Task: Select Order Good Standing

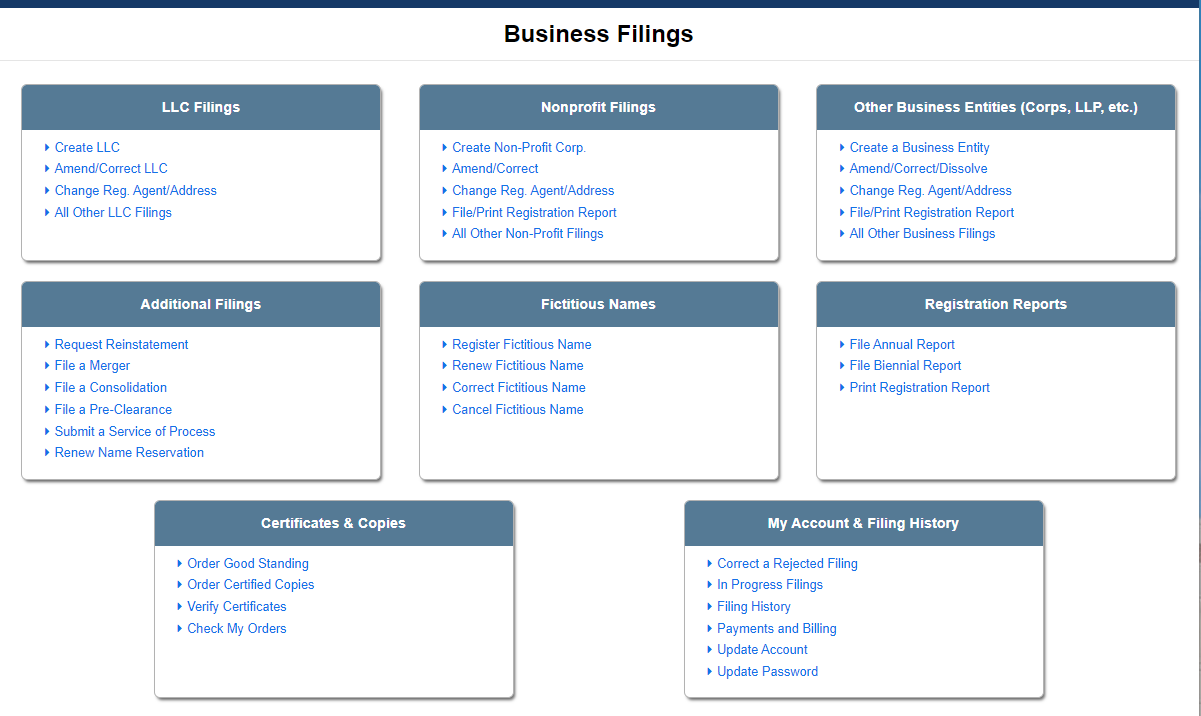Action: (x=247, y=563)
